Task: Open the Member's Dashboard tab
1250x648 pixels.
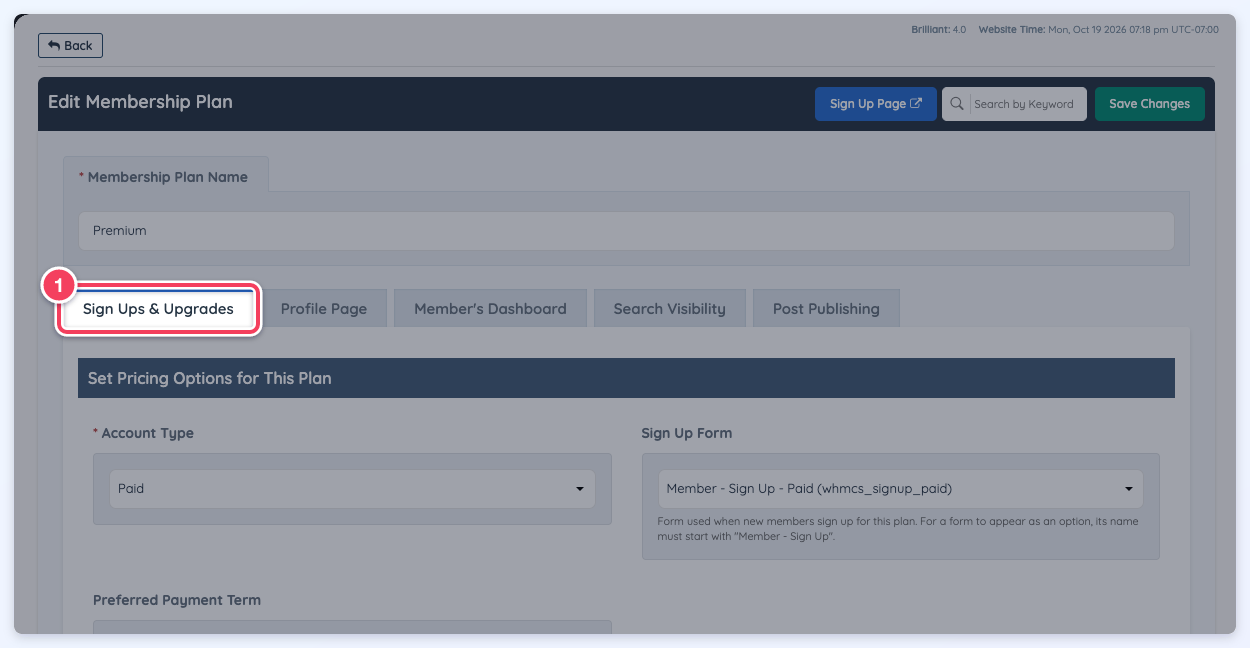Action: [x=490, y=309]
